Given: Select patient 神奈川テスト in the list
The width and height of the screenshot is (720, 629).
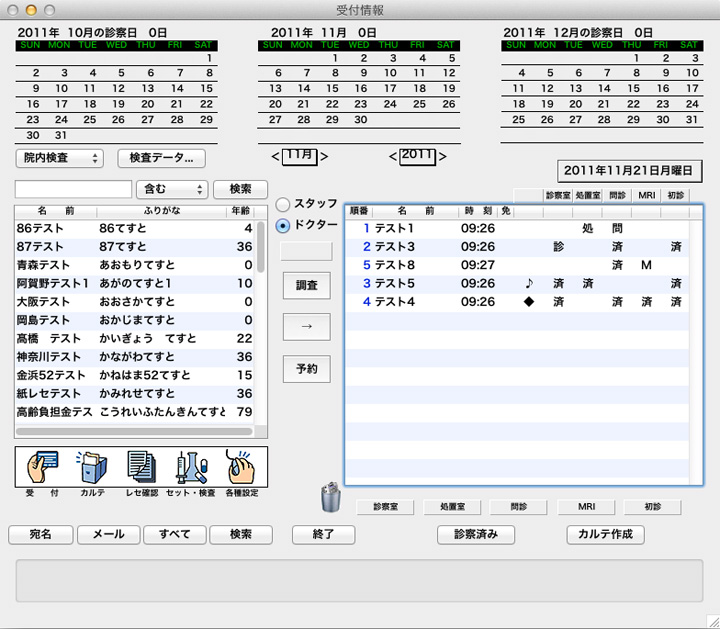Looking at the screenshot, I should (135, 357).
